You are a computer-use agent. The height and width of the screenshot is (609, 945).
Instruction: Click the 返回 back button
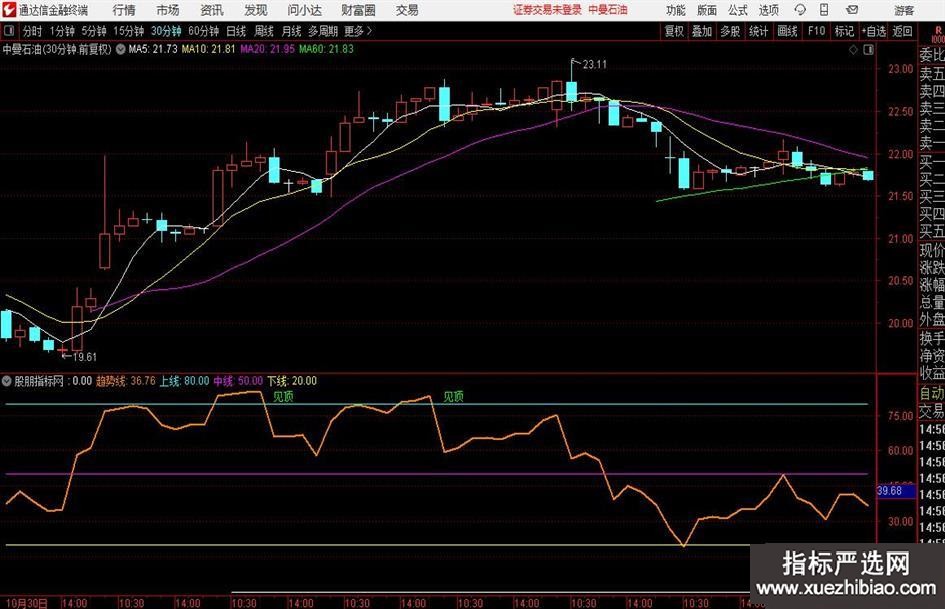pyautogui.click(x=902, y=31)
